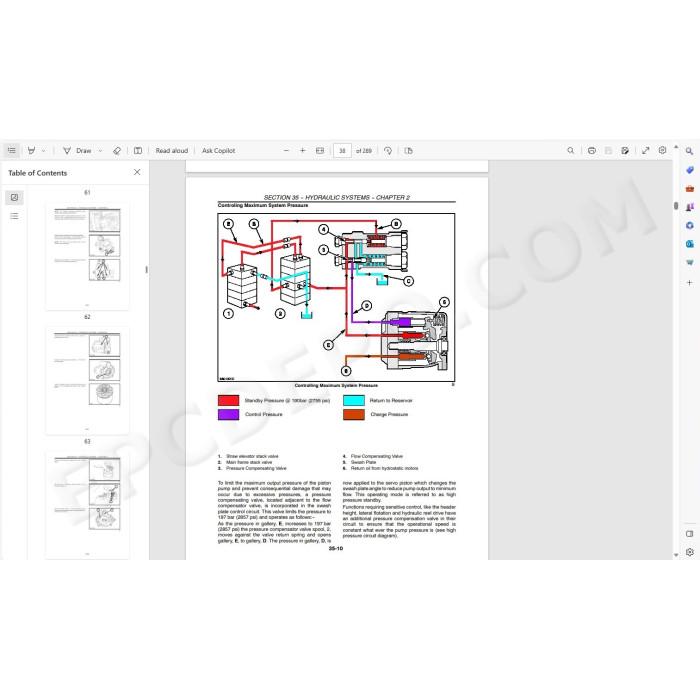Switch to page thumbnails view in the sidebar
Screen dimensions: 700x700
click(14, 197)
